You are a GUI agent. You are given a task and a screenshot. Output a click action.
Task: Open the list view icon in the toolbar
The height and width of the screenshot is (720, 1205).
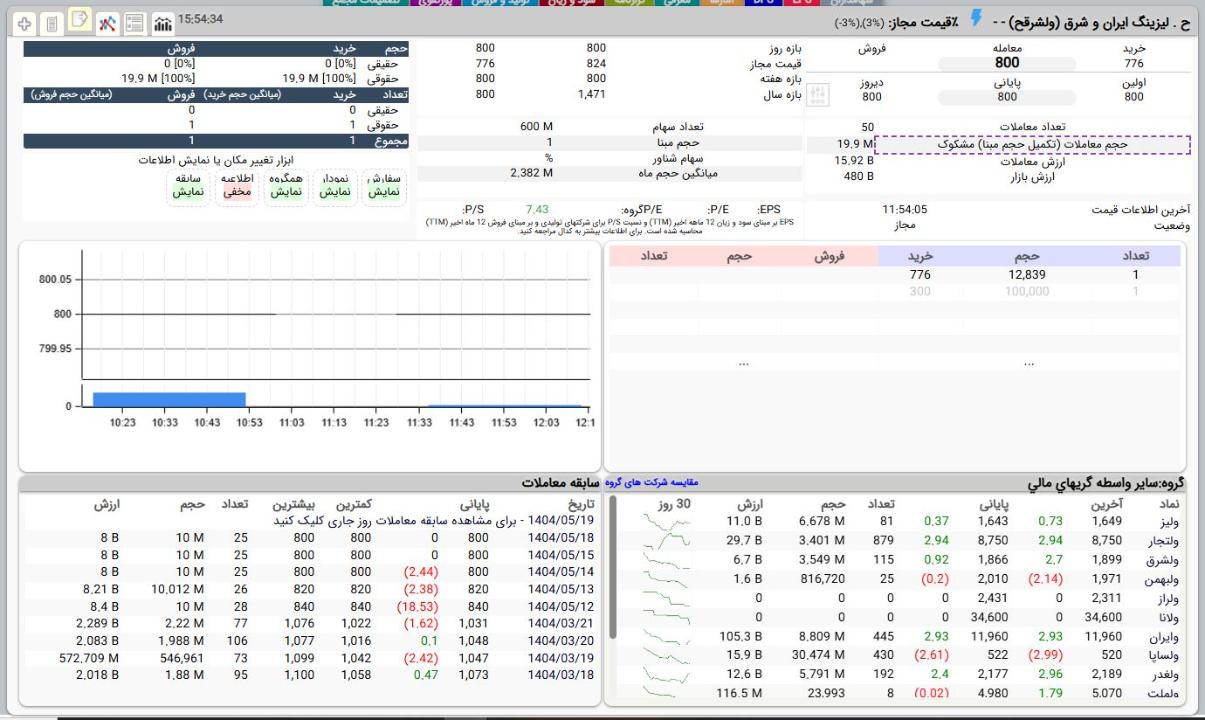pos(133,22)
